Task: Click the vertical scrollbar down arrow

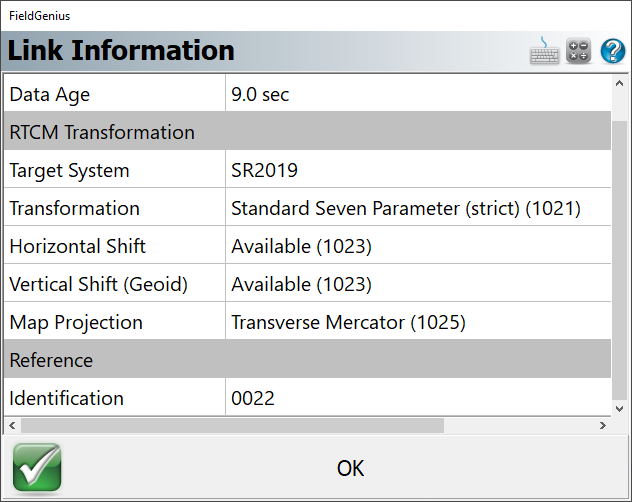Action: [x=620, y=408]
